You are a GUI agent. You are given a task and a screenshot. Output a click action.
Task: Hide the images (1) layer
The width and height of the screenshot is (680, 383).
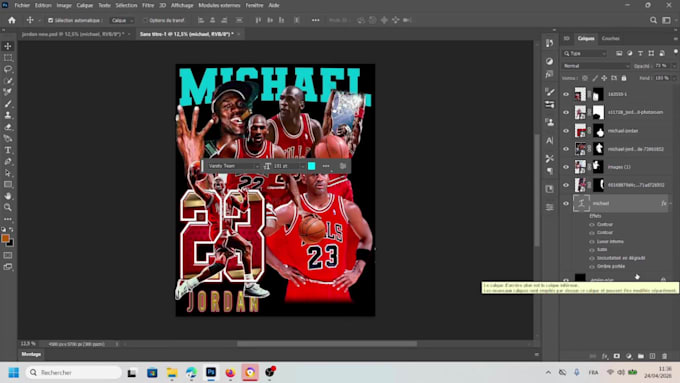coord(566,167)
